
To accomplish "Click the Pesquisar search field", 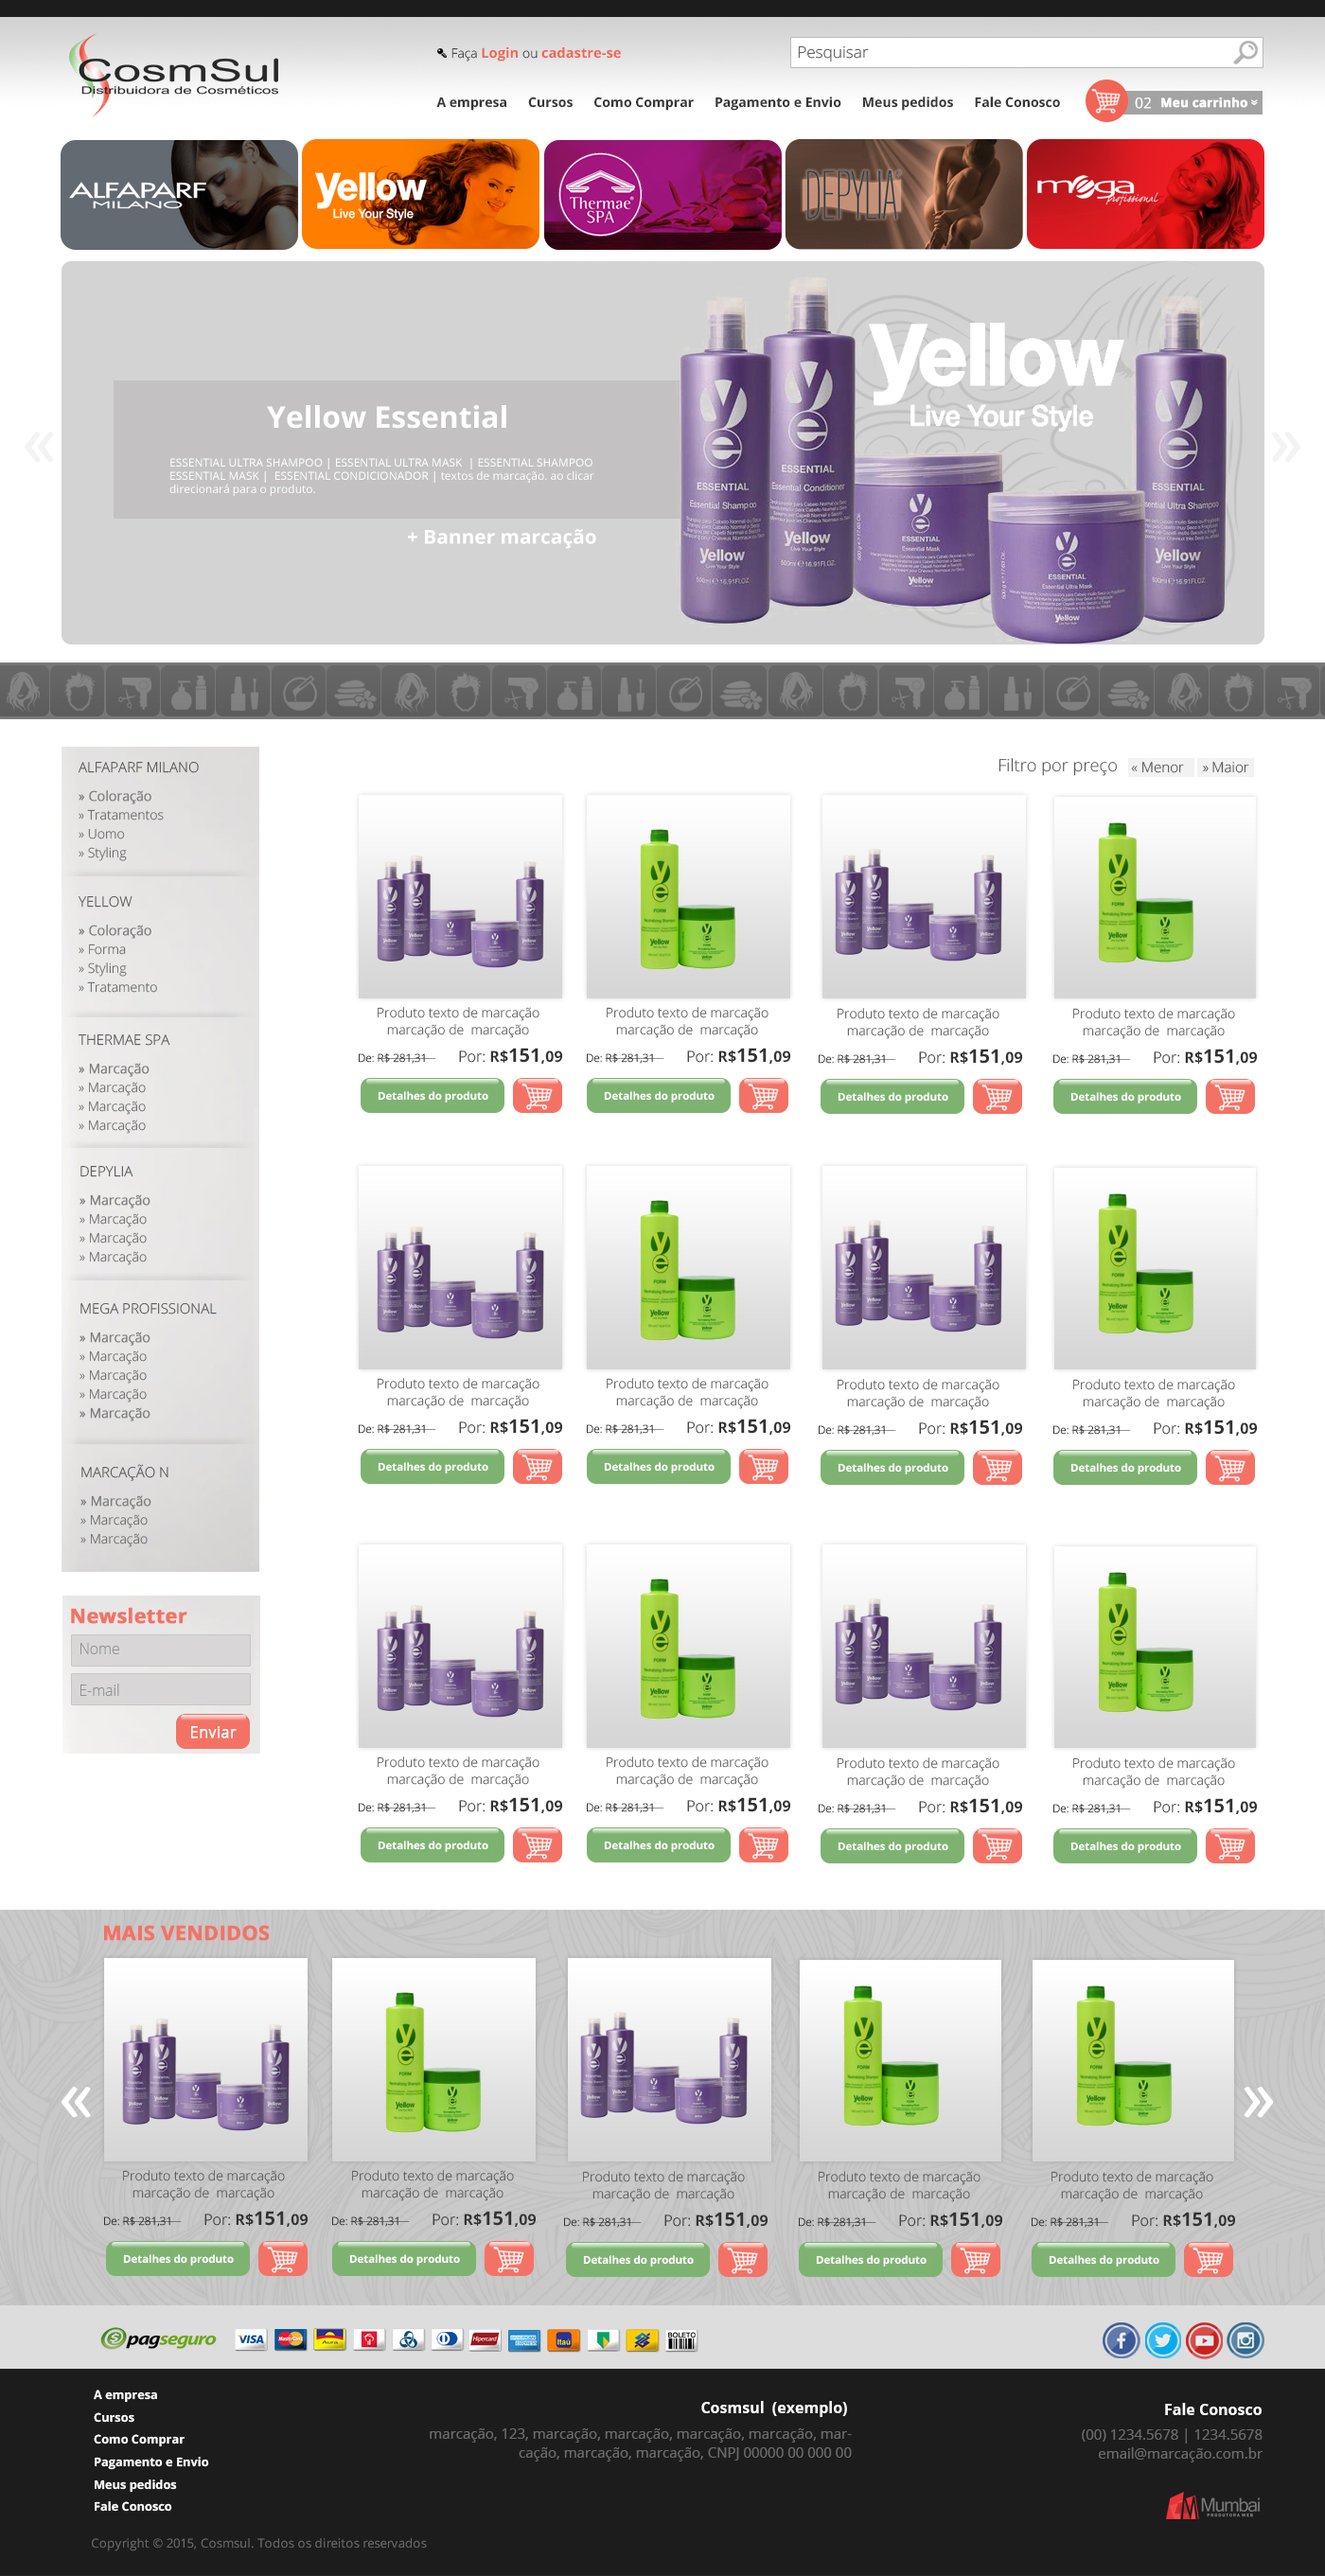I will 1008,52.
